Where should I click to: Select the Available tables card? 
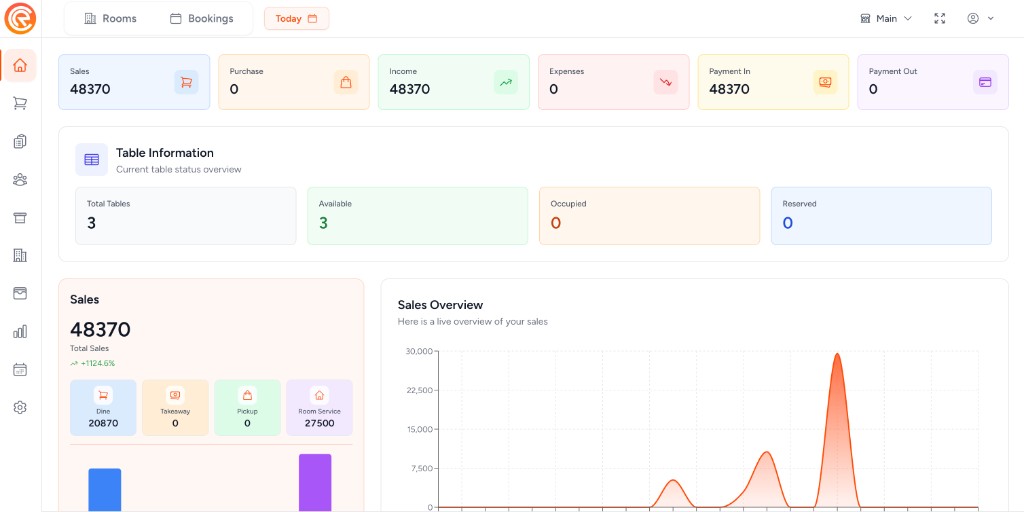417,216
